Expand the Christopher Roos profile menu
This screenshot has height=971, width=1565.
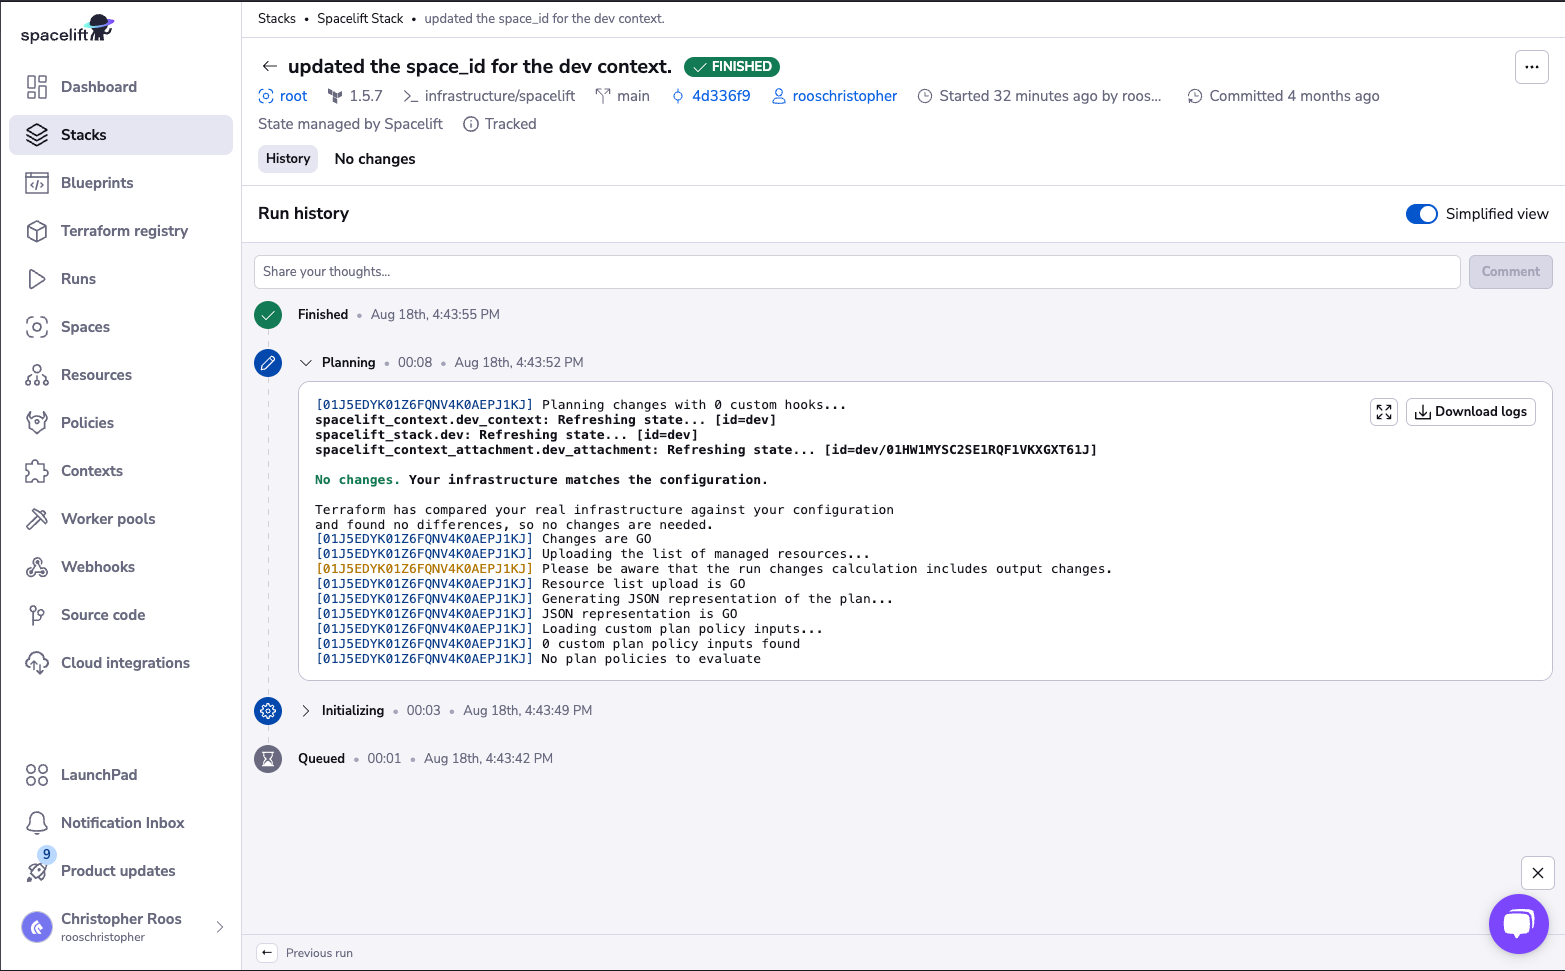click(220, 927)
